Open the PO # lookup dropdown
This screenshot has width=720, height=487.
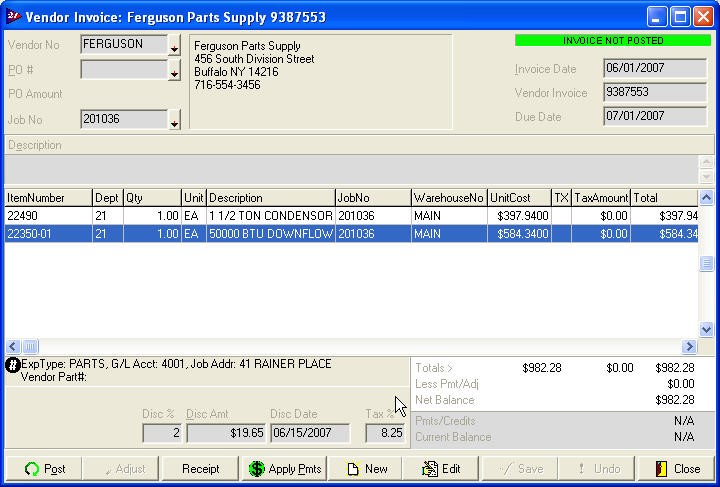[174, 71]
